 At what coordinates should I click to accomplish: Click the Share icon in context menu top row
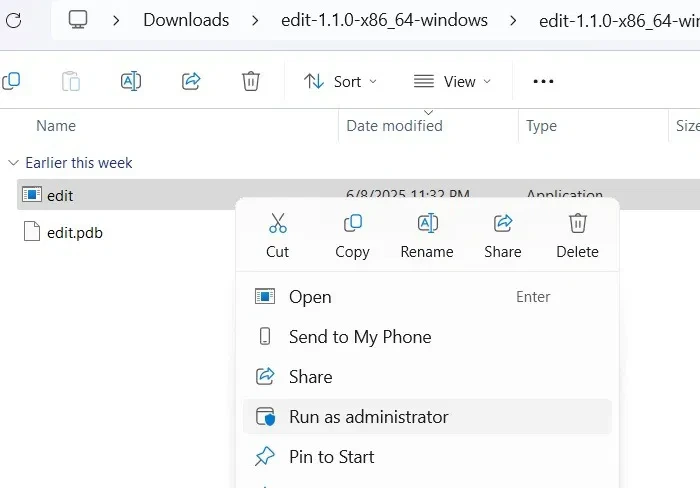[x=503, y=224]
